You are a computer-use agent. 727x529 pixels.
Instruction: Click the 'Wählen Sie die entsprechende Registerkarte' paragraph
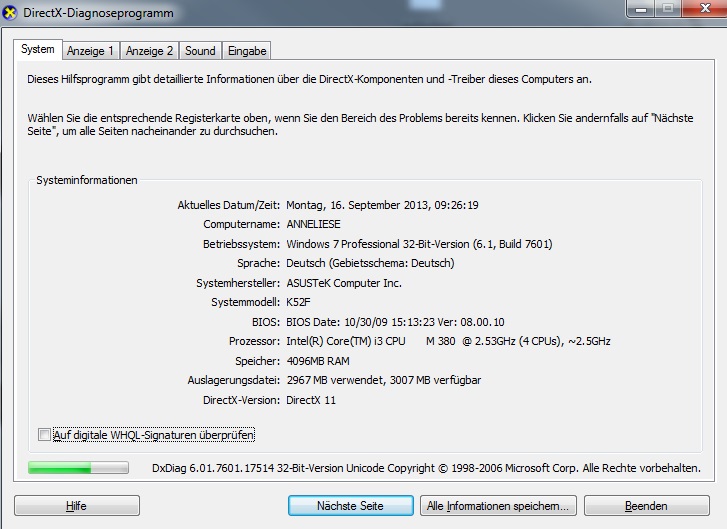[360, 124]
